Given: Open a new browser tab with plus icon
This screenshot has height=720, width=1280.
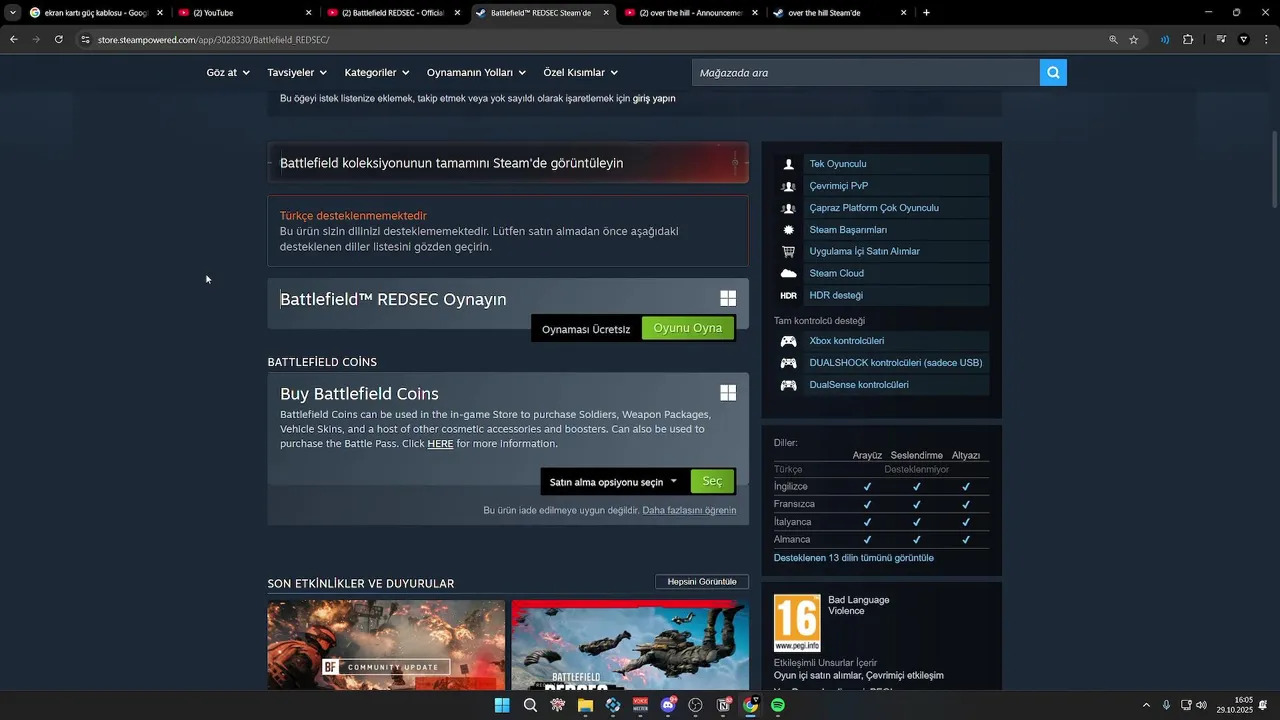Looking at the screenshot, I should (926, 13).
